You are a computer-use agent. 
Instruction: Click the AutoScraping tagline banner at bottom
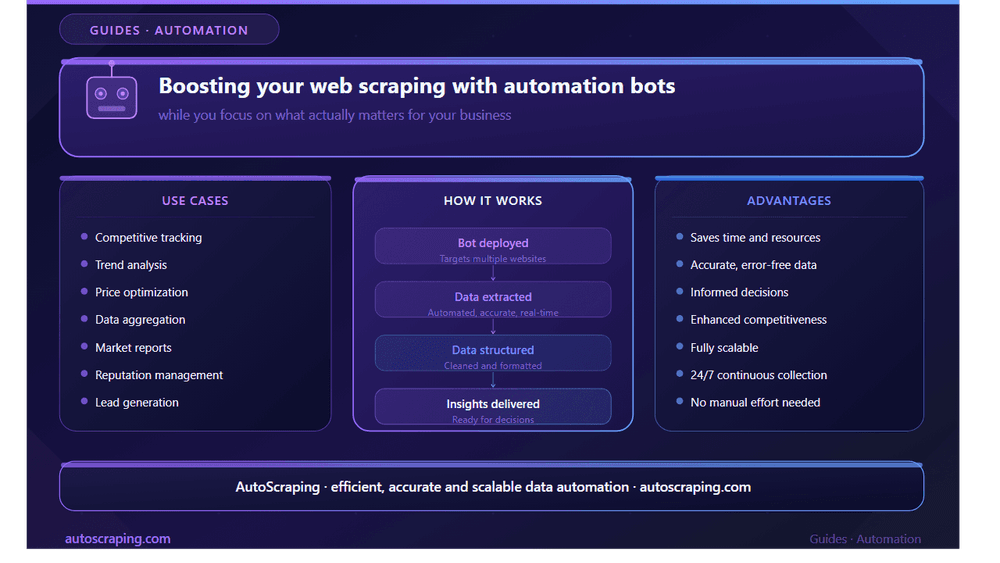492,487
